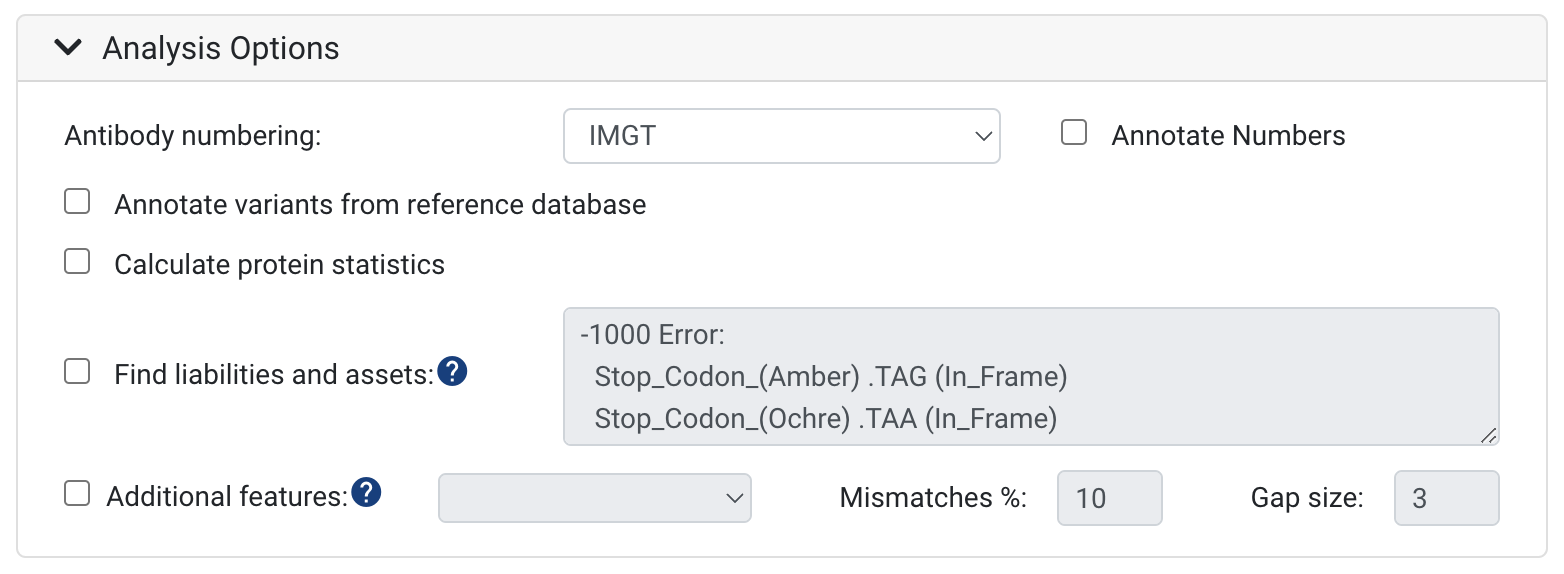This screenshot has height=574, width=1564.
Task: Click the Analysis Options panel title
Action: [221, 48]
